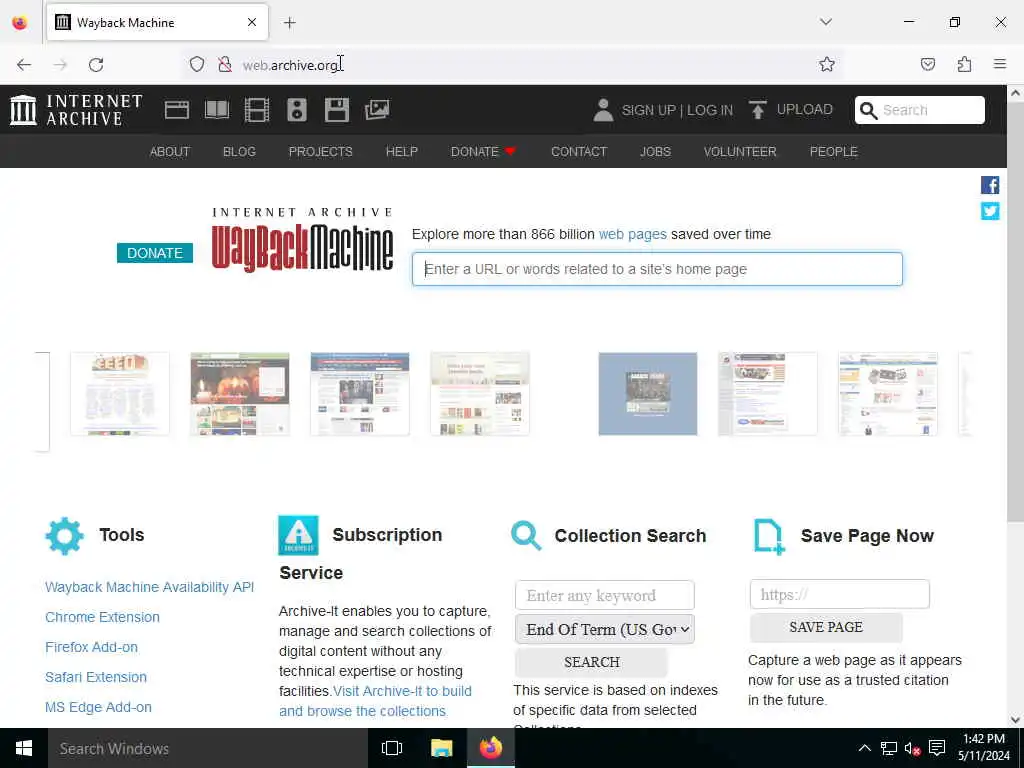Image resolution: width=1024 pixels, height=768 pixels.
Task: Open the ABOUT menu item
Action: click(170, 152)
